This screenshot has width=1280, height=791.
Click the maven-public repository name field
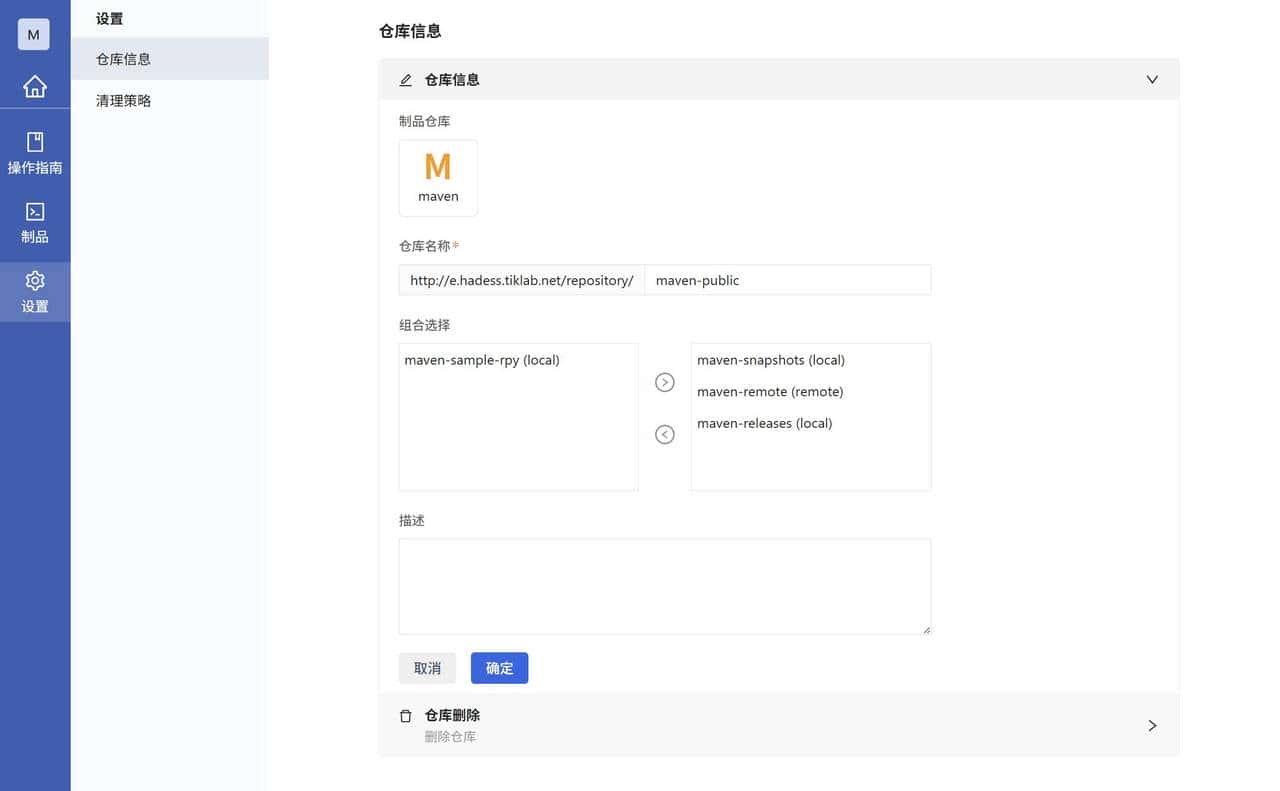(x=788, y=280)
